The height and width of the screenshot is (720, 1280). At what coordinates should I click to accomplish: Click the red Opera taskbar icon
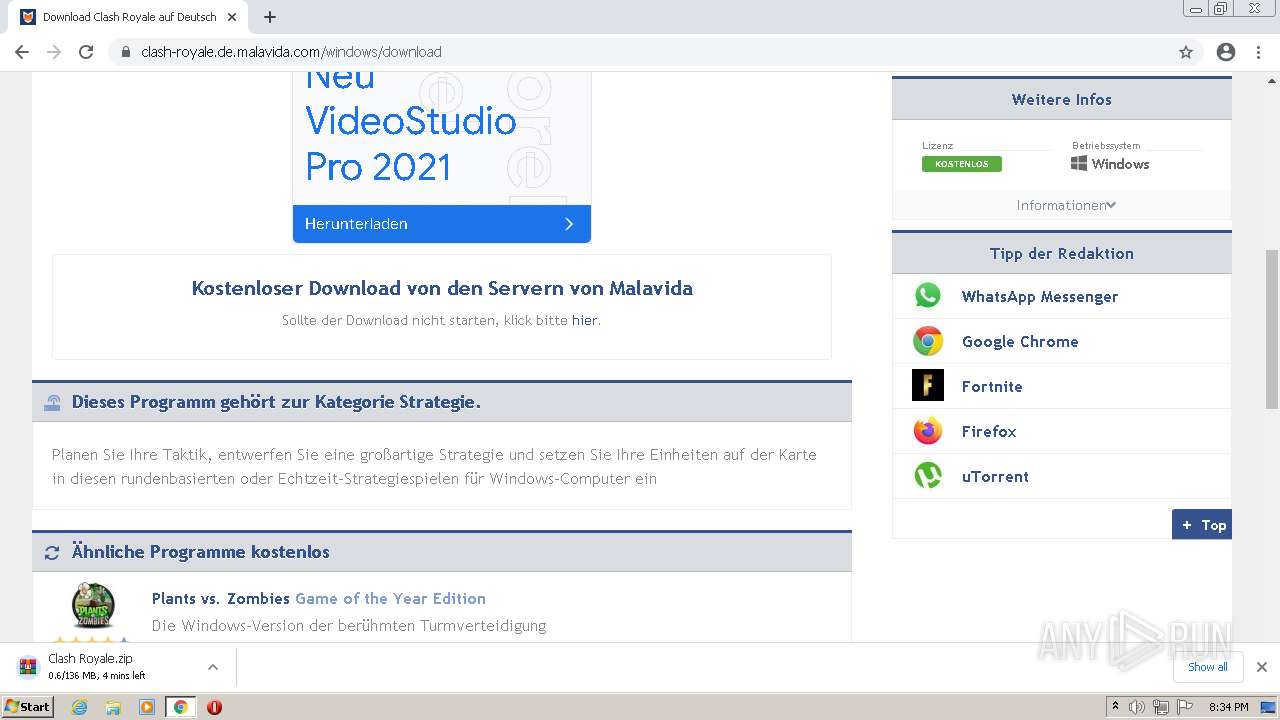214,707
